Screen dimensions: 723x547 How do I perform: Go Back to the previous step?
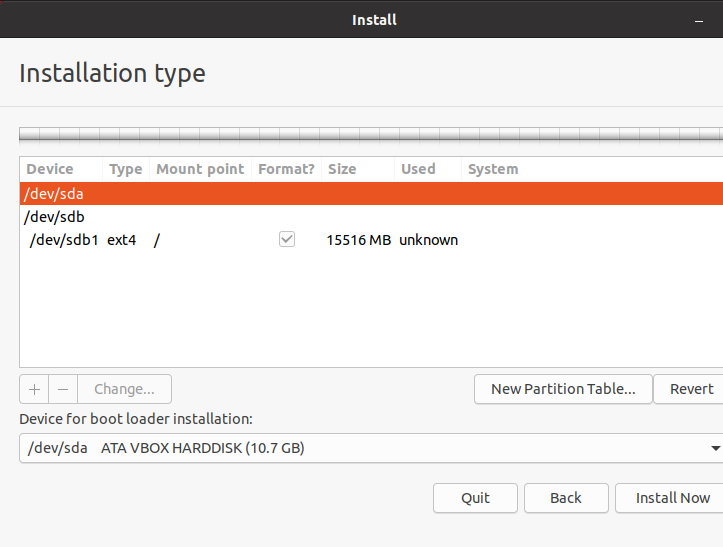565,498
